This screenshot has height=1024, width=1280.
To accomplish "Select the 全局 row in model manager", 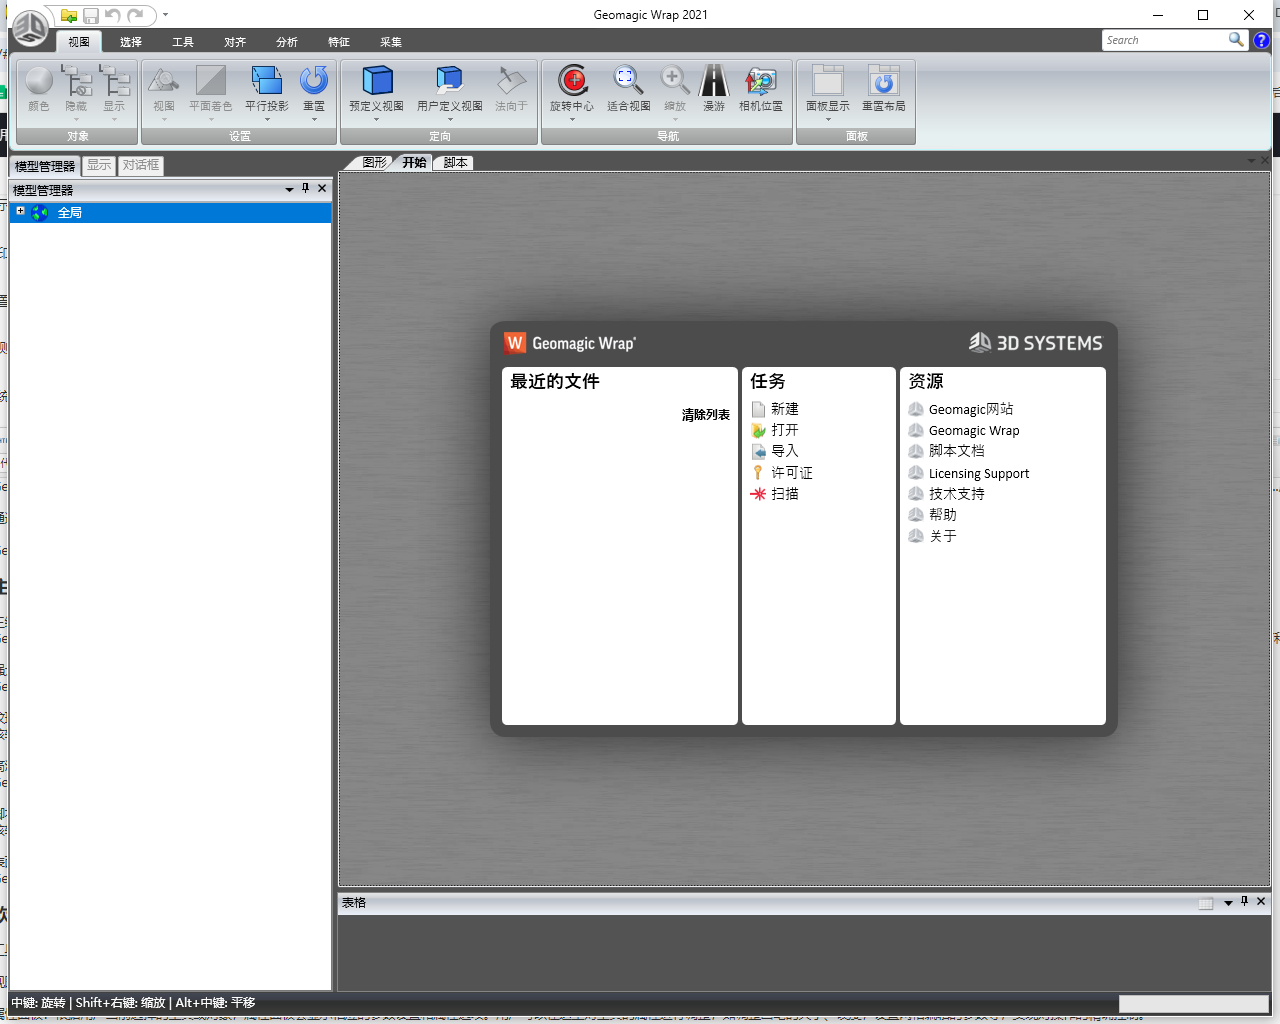I will point(170,213).
